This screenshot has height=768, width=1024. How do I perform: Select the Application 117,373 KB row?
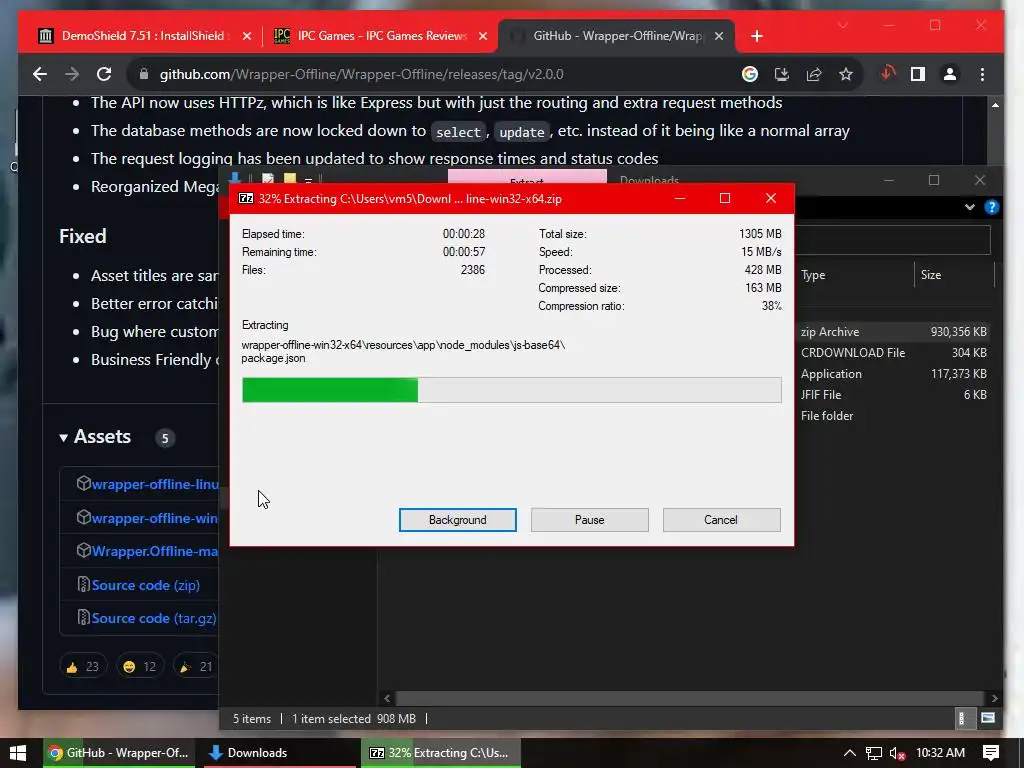coord(893,374)
